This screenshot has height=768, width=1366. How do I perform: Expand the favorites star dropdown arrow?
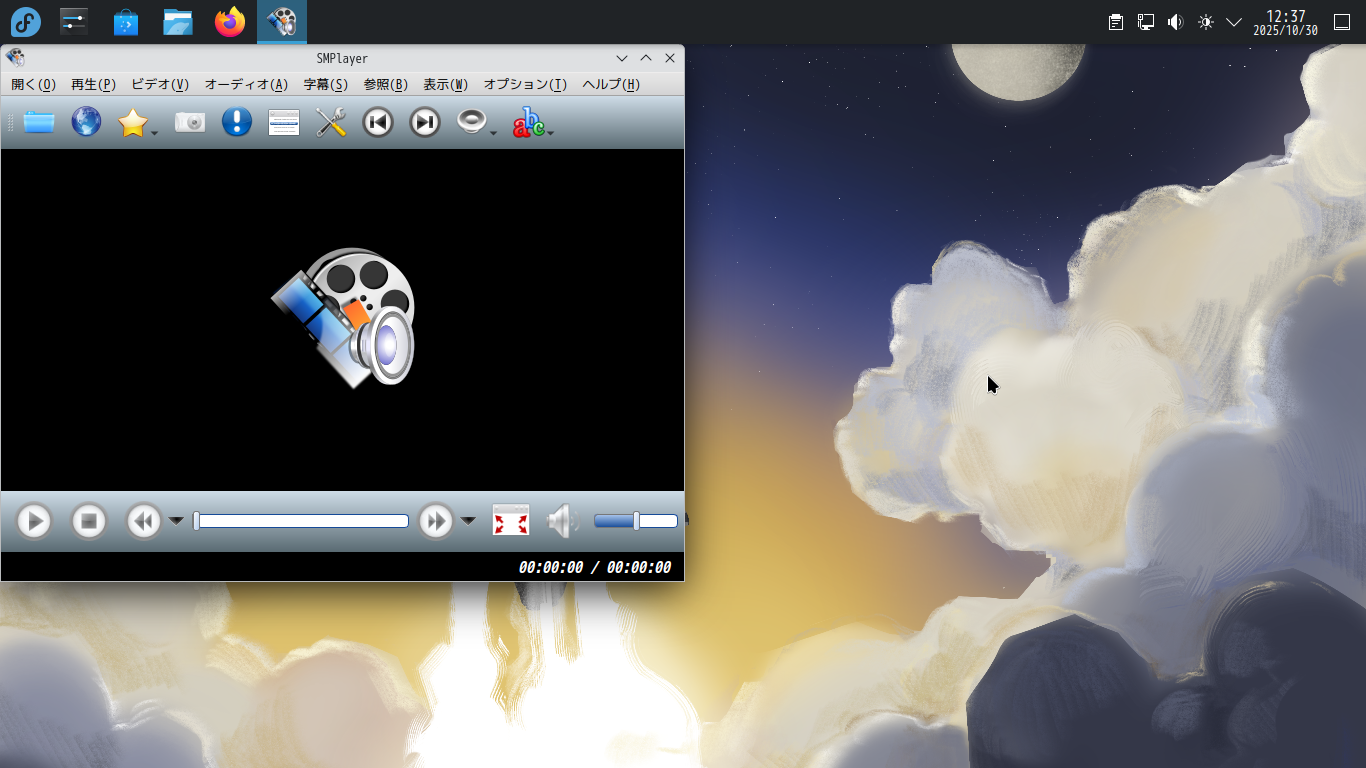pos(155,132)
